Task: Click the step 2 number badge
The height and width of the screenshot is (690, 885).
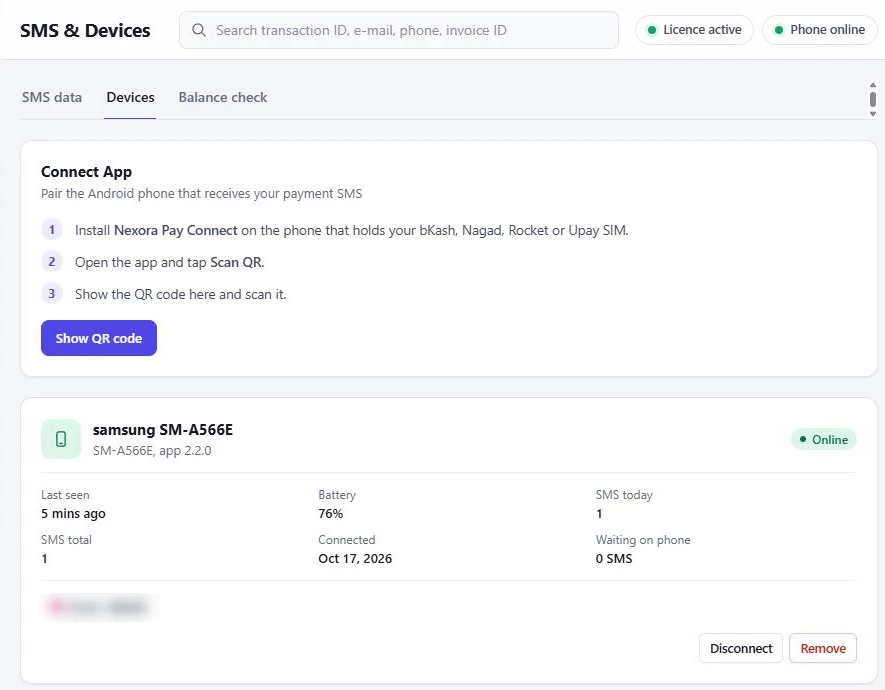Action: coord(52,262)
